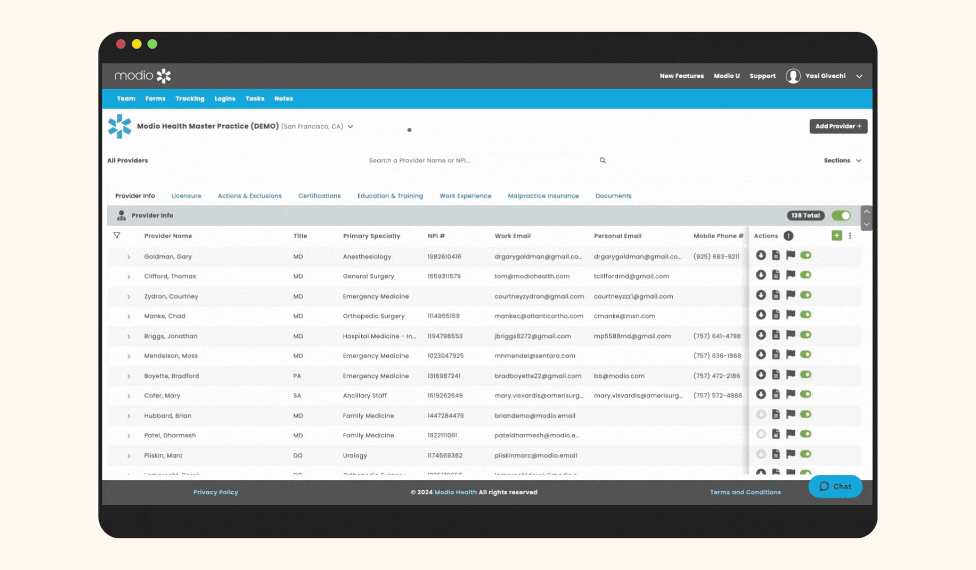Switch to the Licensure tab
The width and height of the screenshot is (976, 570).
click(x=186, y=196)
